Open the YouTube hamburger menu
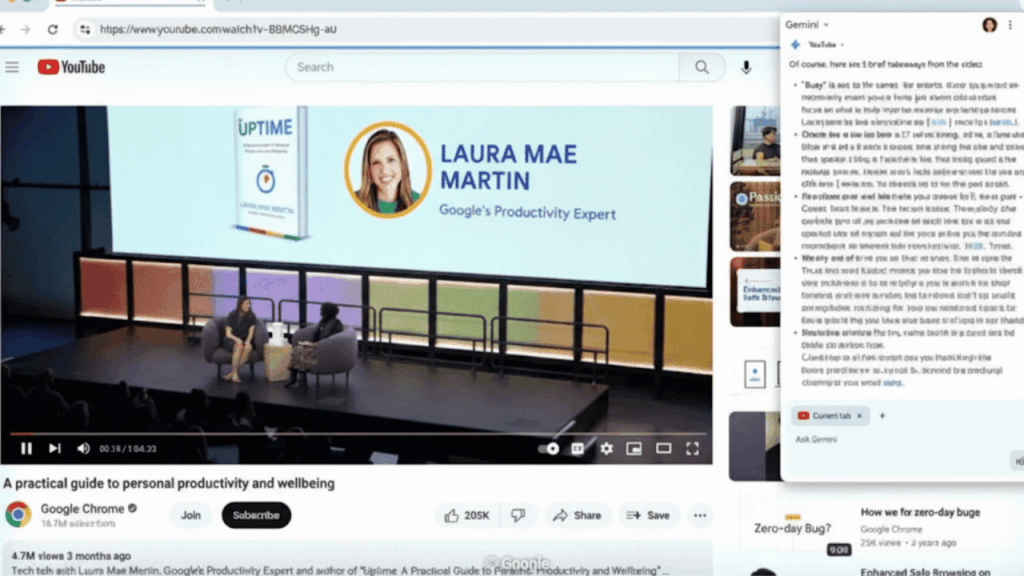The width and height of the screenshot is (1024, 576). coord(12,67)
